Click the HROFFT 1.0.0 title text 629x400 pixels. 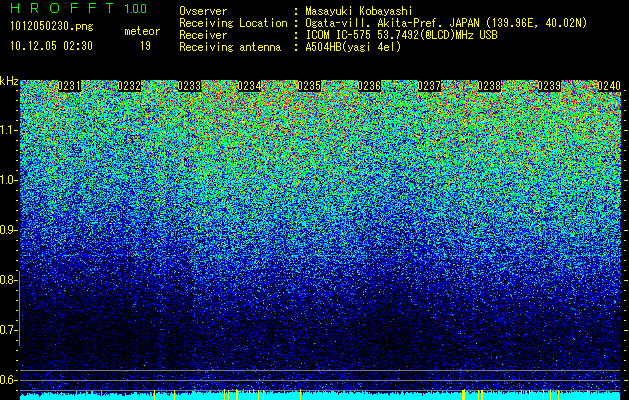coord(79,8)
